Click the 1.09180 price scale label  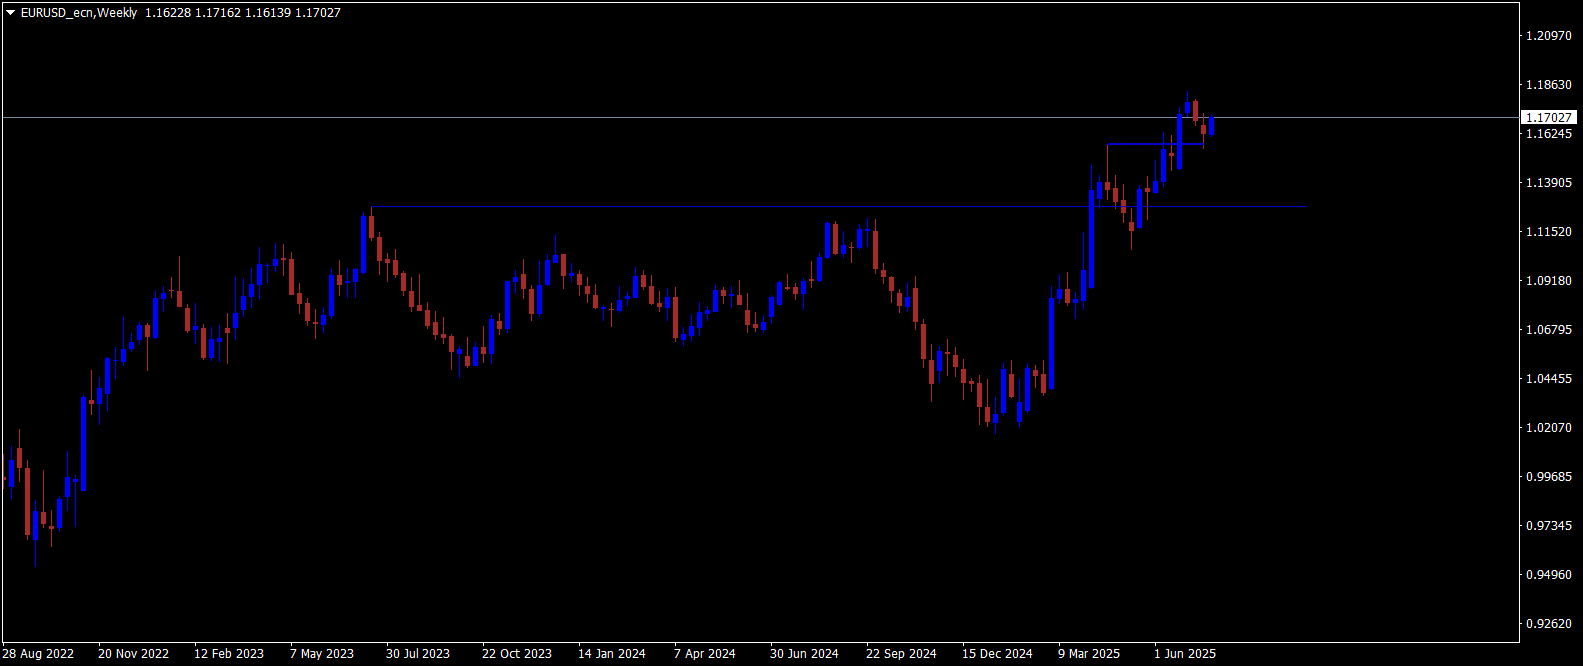coord(1549,281)
